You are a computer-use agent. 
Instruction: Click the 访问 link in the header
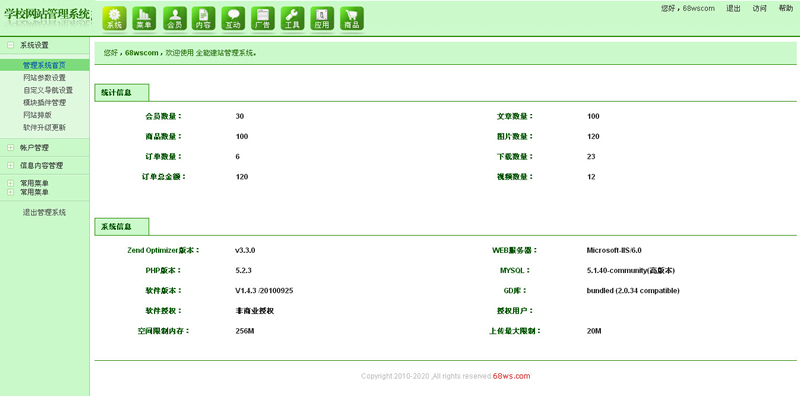760,8
